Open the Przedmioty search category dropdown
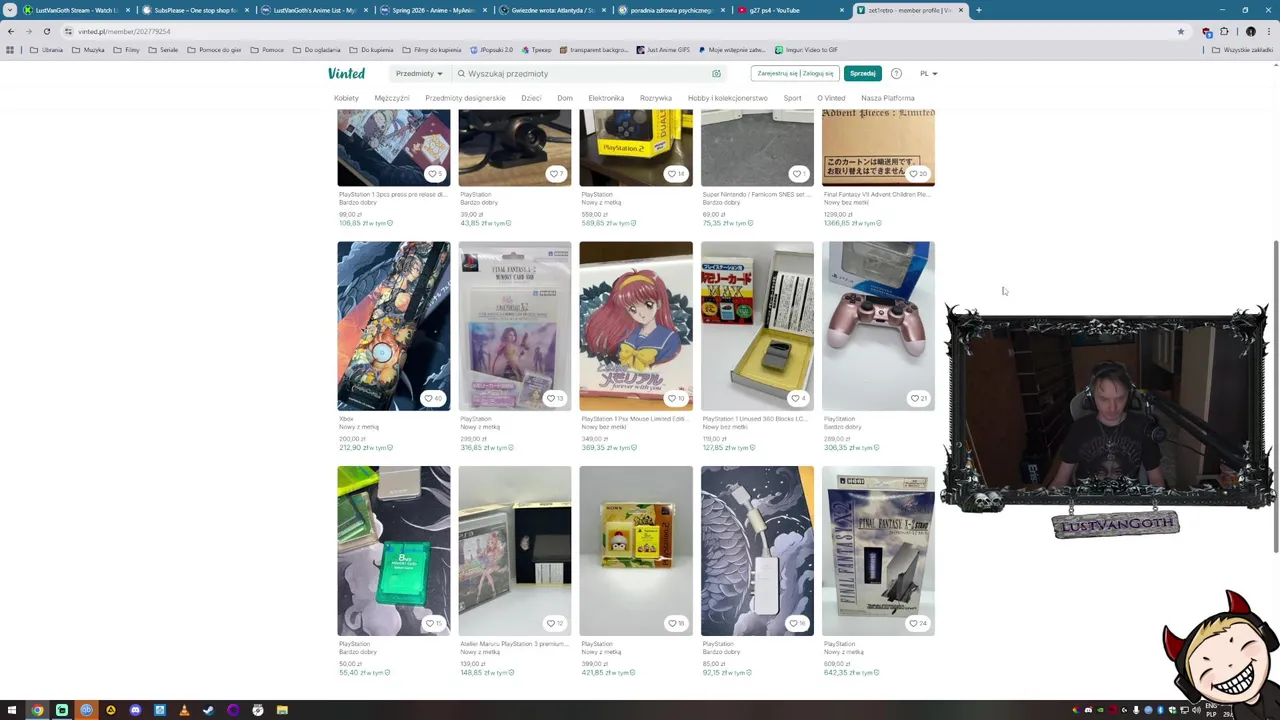 point(419,73)
